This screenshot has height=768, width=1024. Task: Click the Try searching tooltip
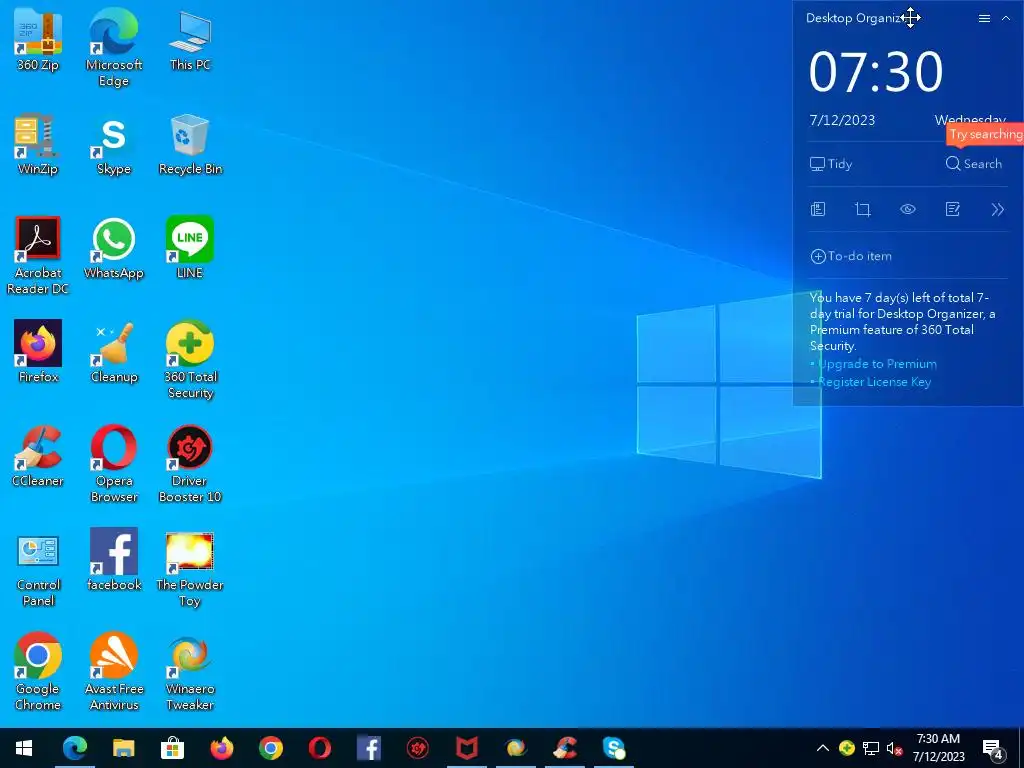pos(985,135)
